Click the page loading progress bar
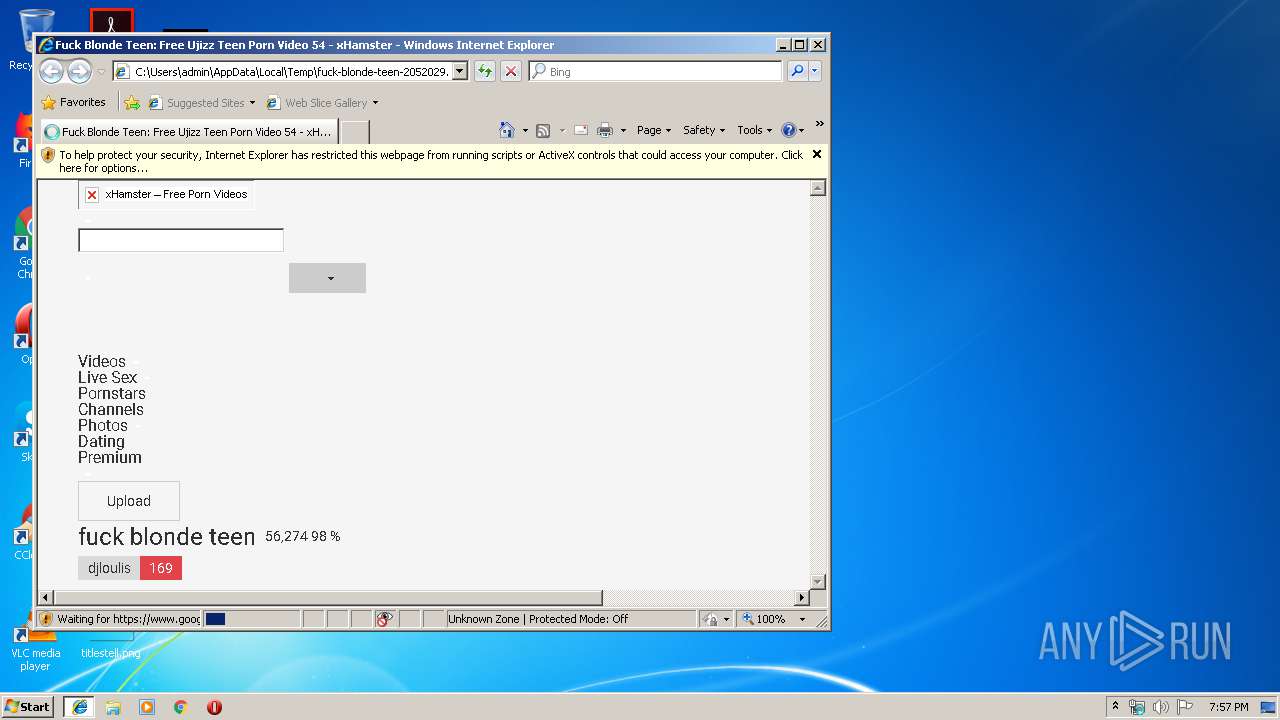Viewport: 1280px width, 720px height. (251, 619)
